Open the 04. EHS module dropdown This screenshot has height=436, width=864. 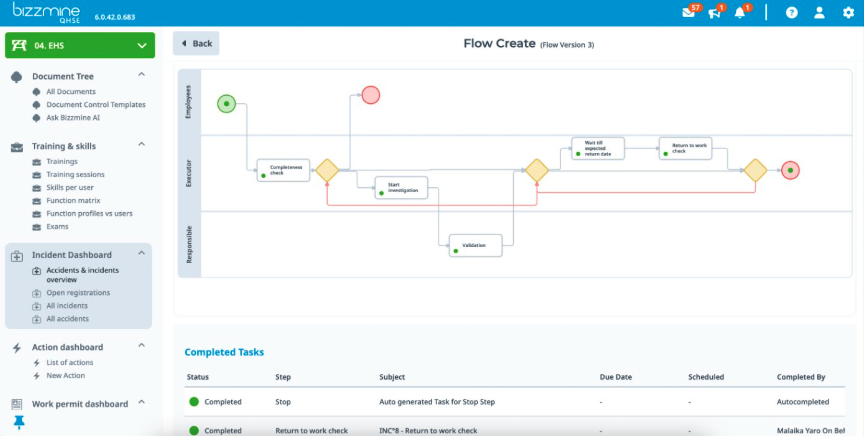click(x=80, y=45)
